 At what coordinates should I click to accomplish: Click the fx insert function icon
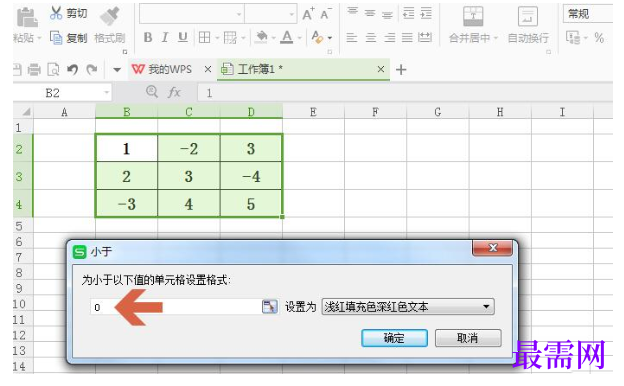[x=174, y=93]
